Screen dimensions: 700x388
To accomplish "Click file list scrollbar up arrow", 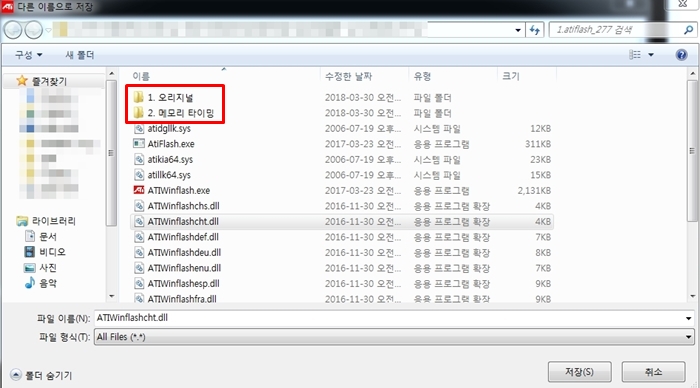I will [x=692, y=73].
